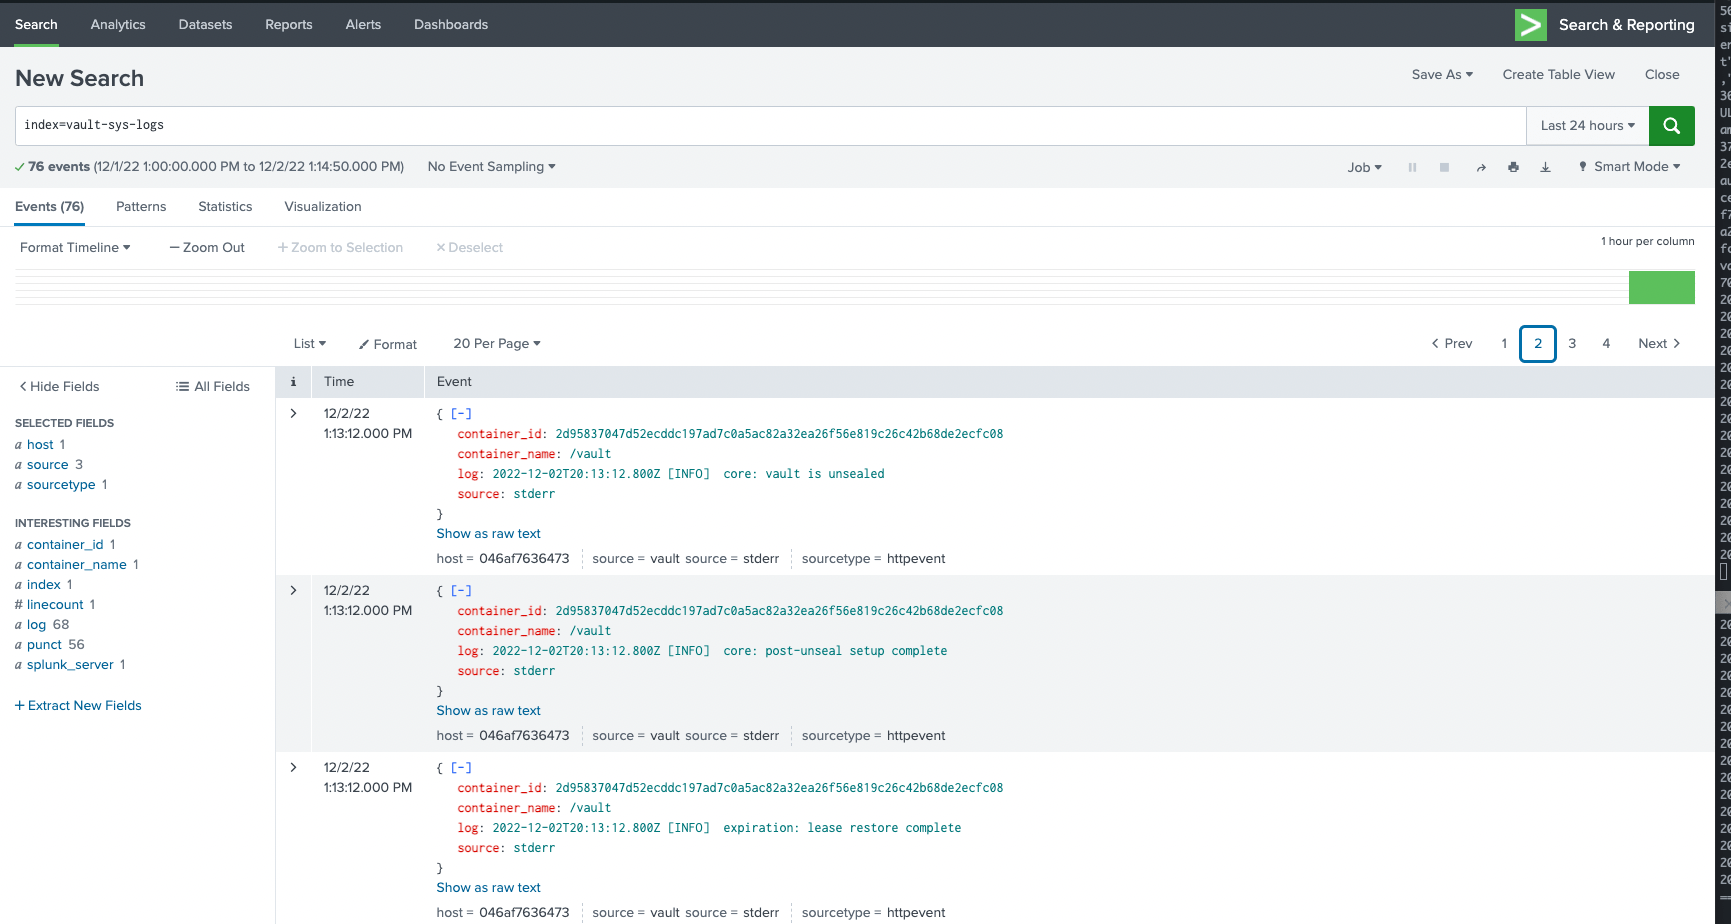Click Show as raw text on the first event
Viewport: 1731px width, 924px height.
point(488,533)
